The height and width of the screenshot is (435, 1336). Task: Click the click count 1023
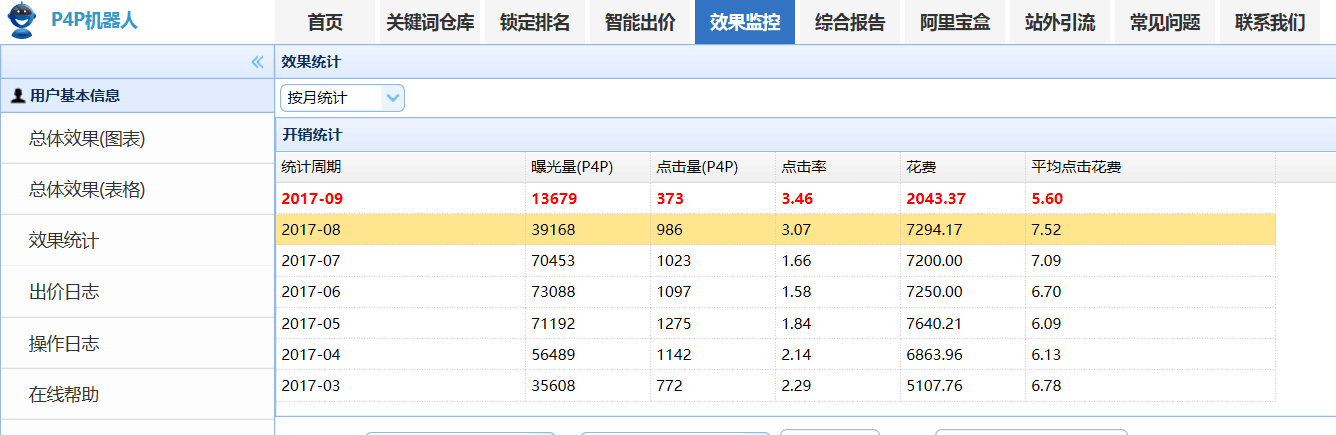coord(673,260)
